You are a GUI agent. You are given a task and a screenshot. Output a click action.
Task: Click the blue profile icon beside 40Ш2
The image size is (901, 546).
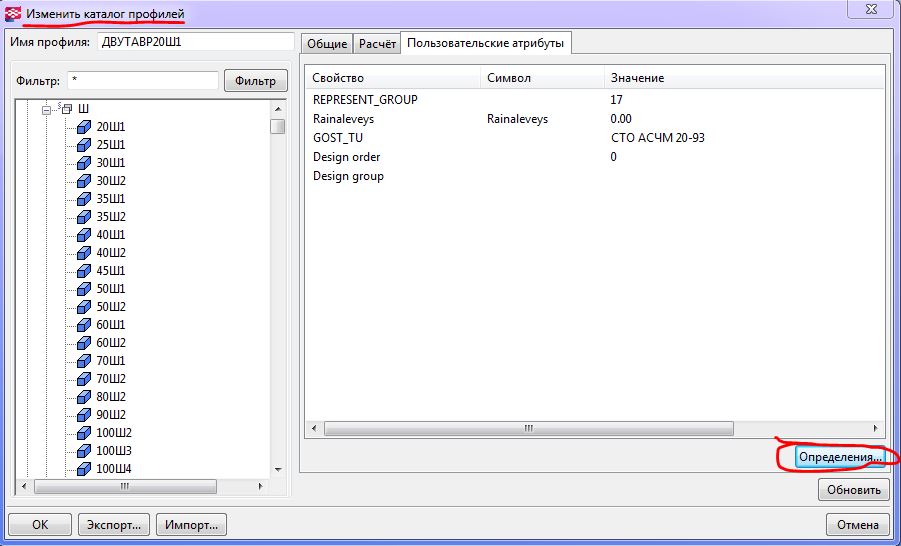tap(84, 253)
